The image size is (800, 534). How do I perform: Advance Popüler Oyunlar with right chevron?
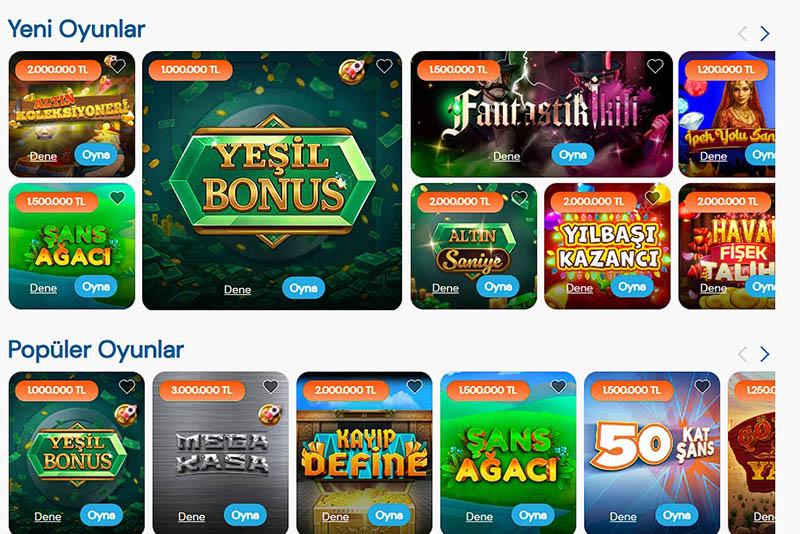764,354
